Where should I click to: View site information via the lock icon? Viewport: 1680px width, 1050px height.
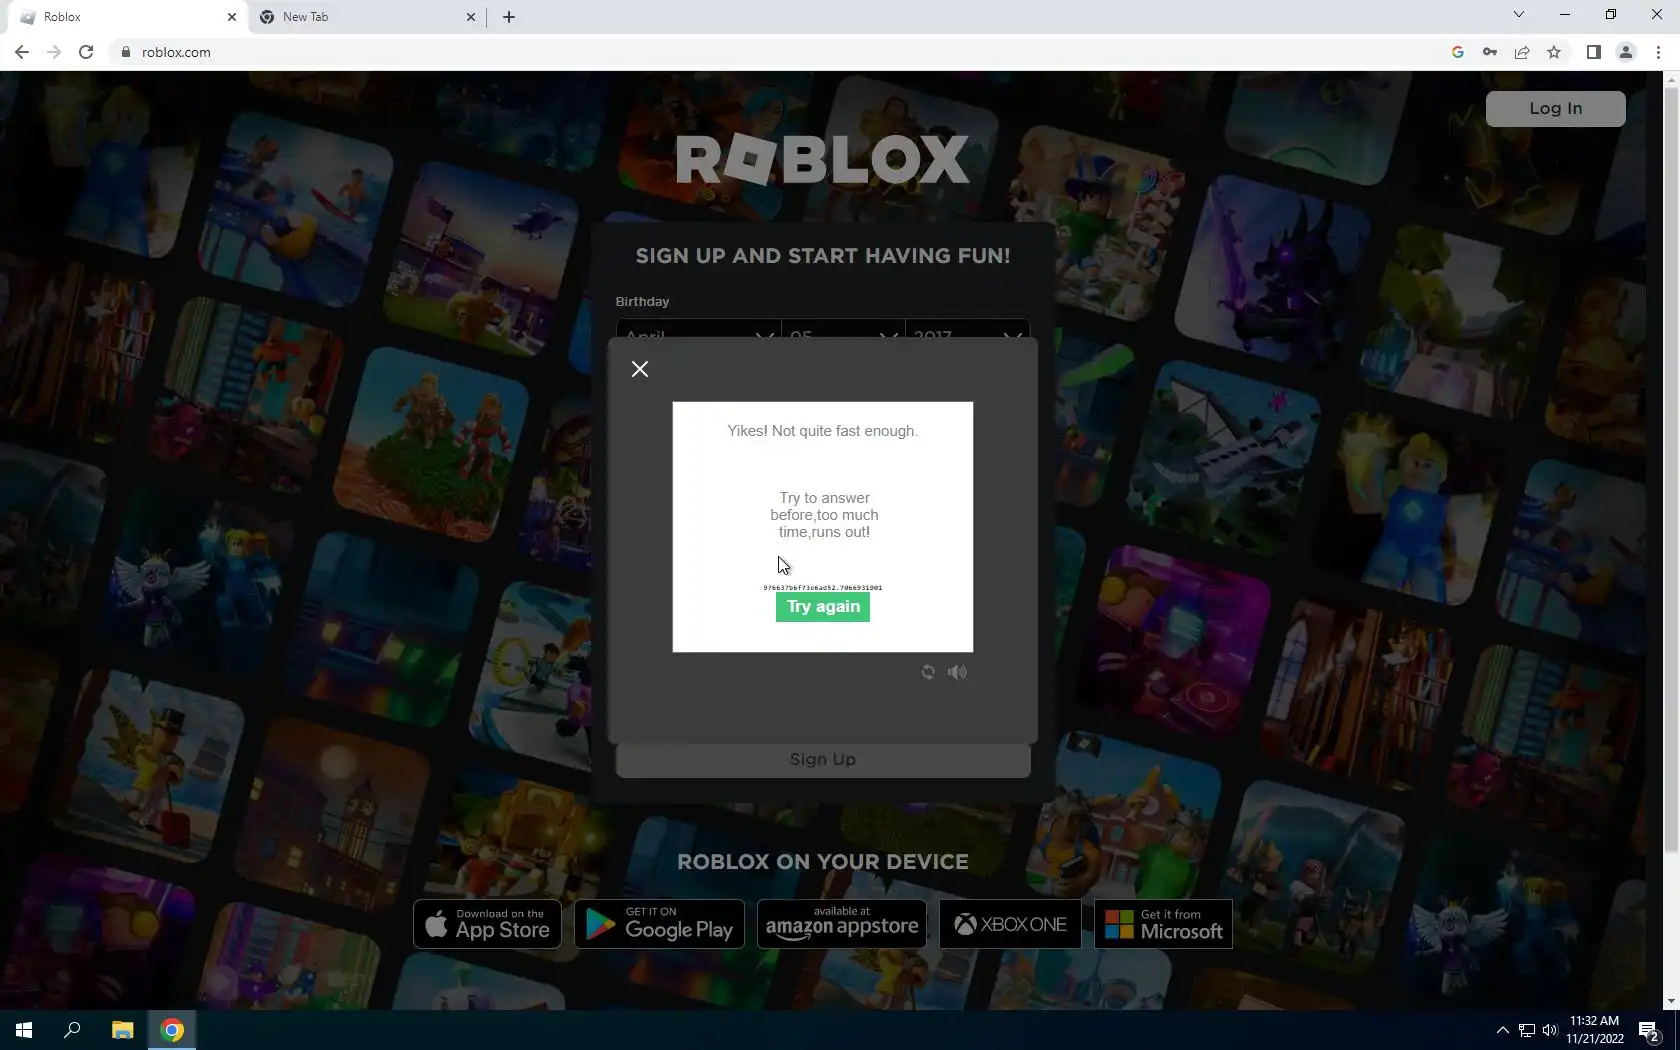click(x=125, y=52)
